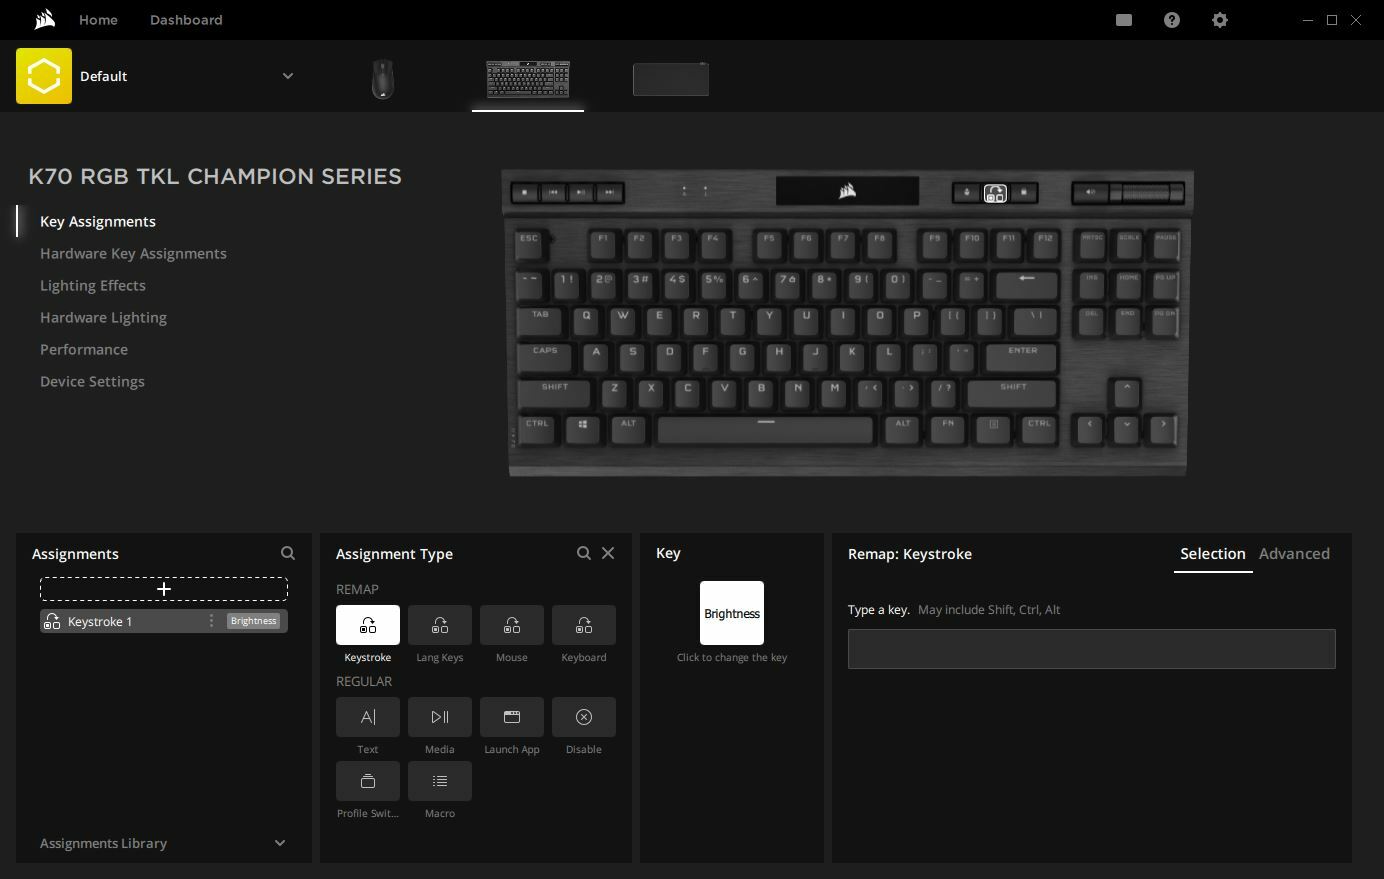The height and width of the screenshot is (879, 1384).
Task: Choose the Lang Keys assignment type
Action: (x=440, y=624)
